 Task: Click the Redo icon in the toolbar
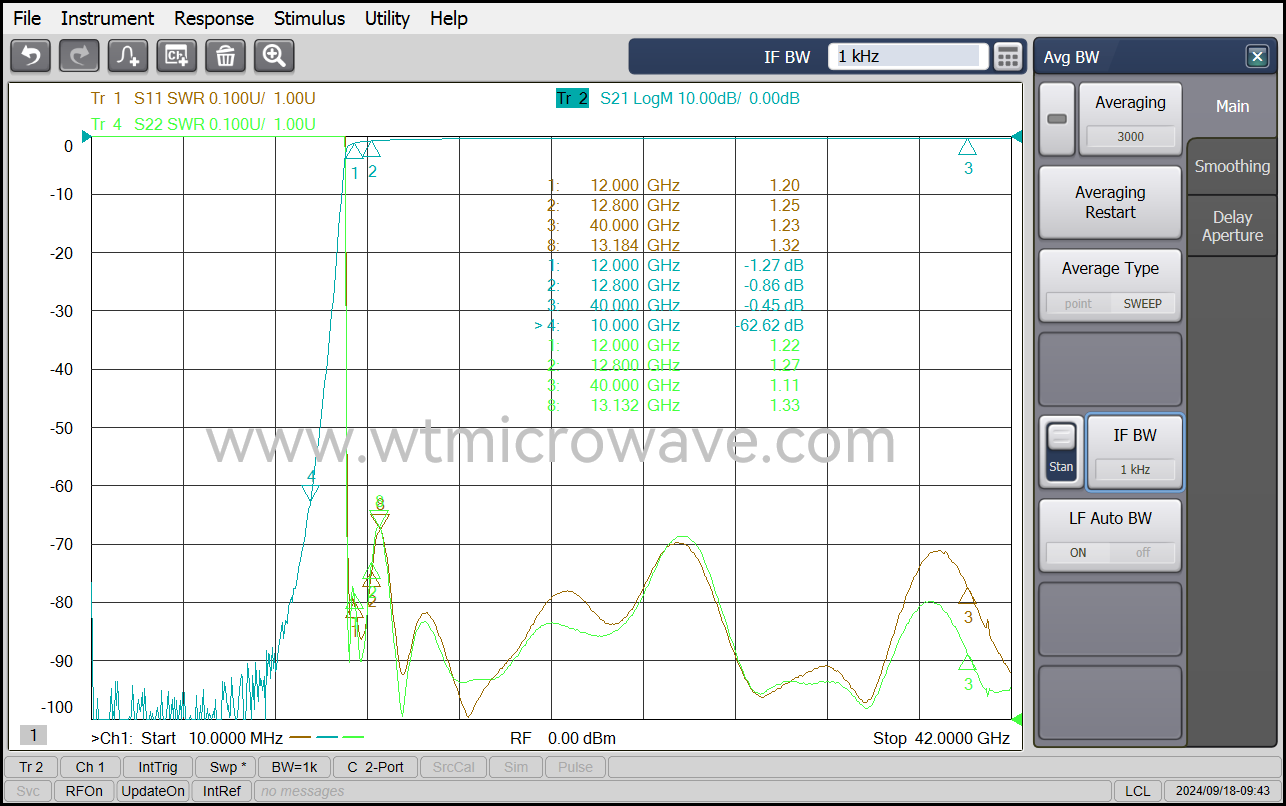click(x=79, y=56)
